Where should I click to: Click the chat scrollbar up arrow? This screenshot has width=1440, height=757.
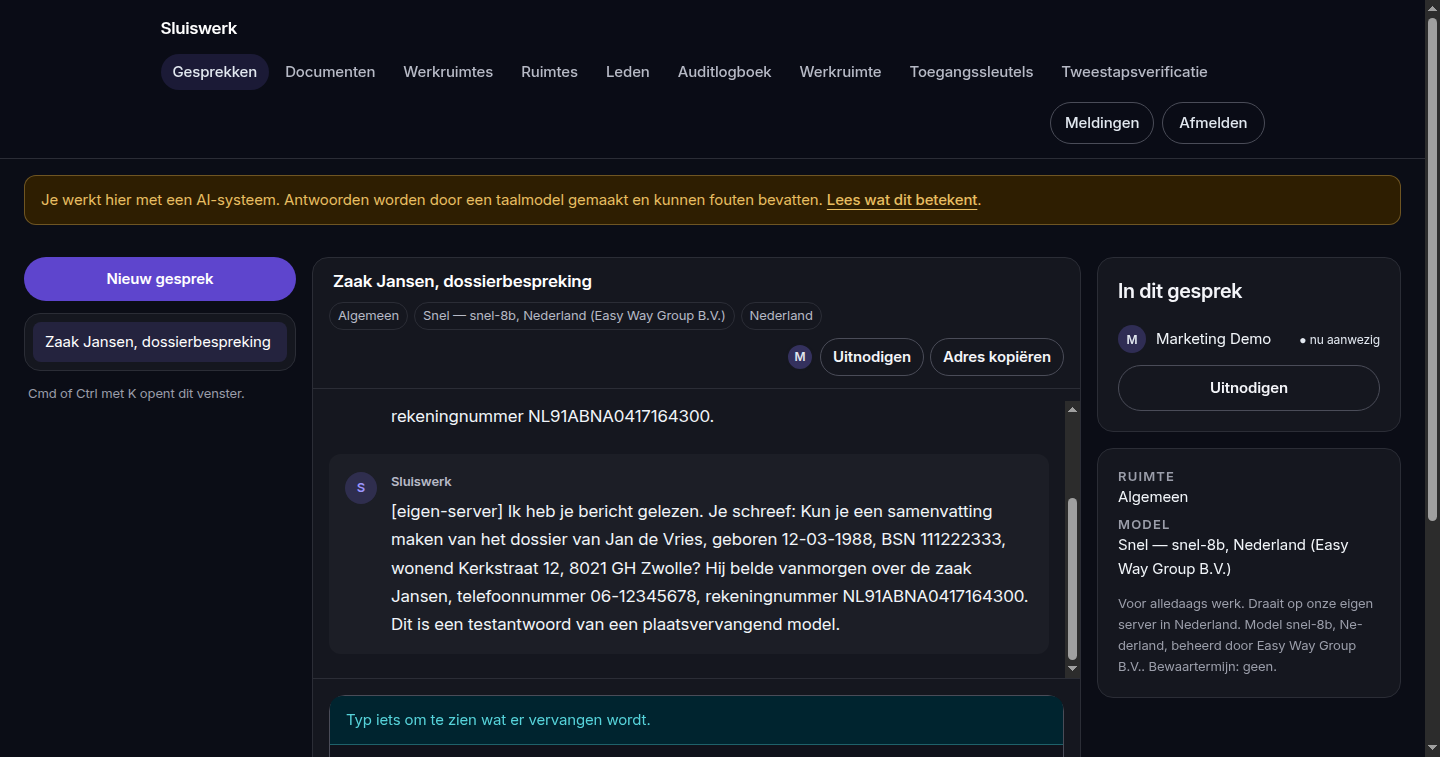[x=1073, y=409]
